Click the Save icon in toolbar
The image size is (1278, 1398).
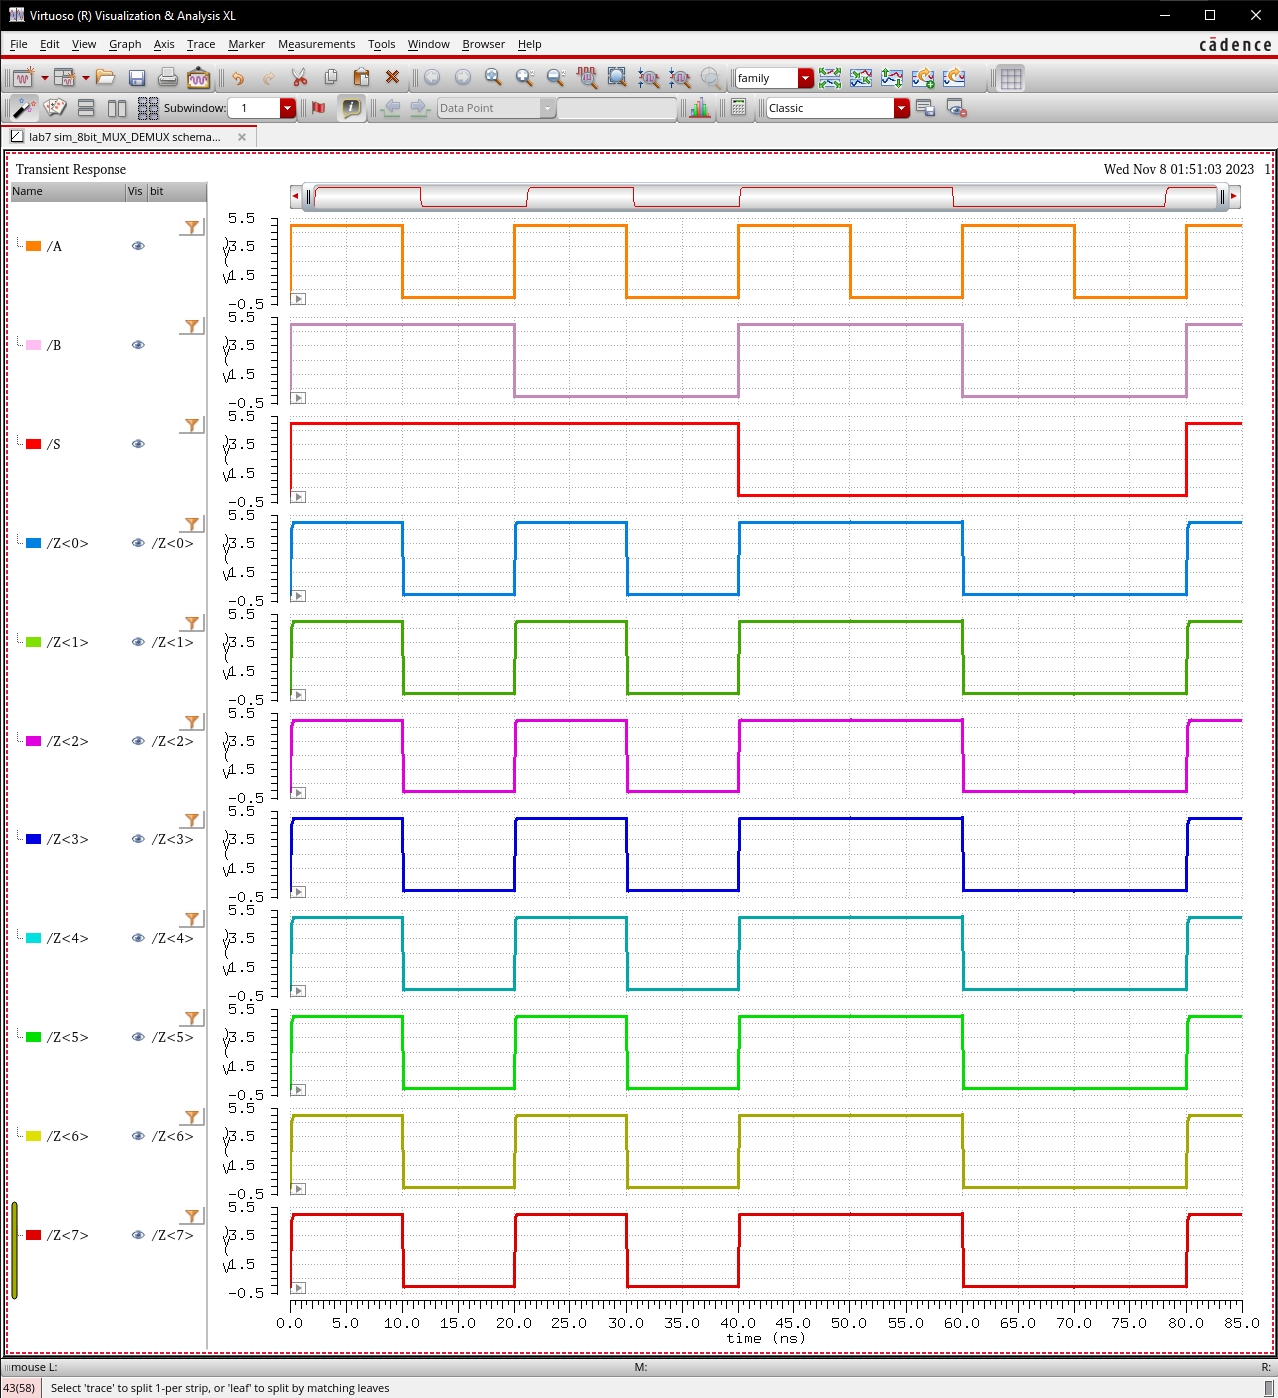(137, 78)
